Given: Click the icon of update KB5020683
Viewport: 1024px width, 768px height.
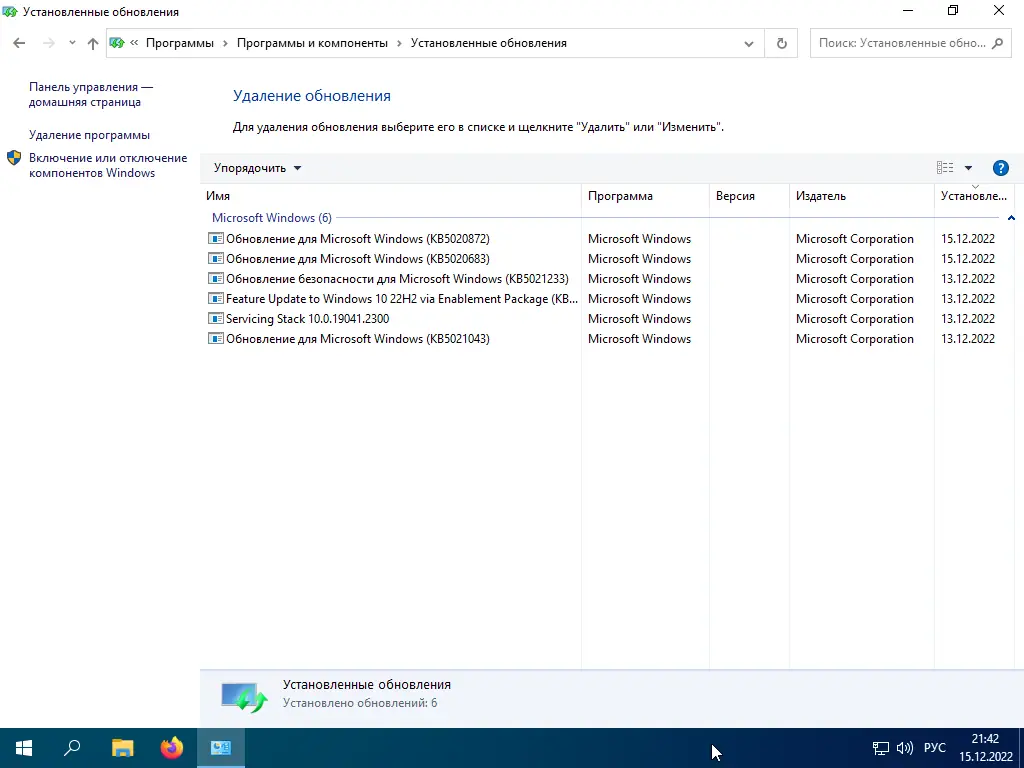Looking at the screenshot, I should (216, 259).
